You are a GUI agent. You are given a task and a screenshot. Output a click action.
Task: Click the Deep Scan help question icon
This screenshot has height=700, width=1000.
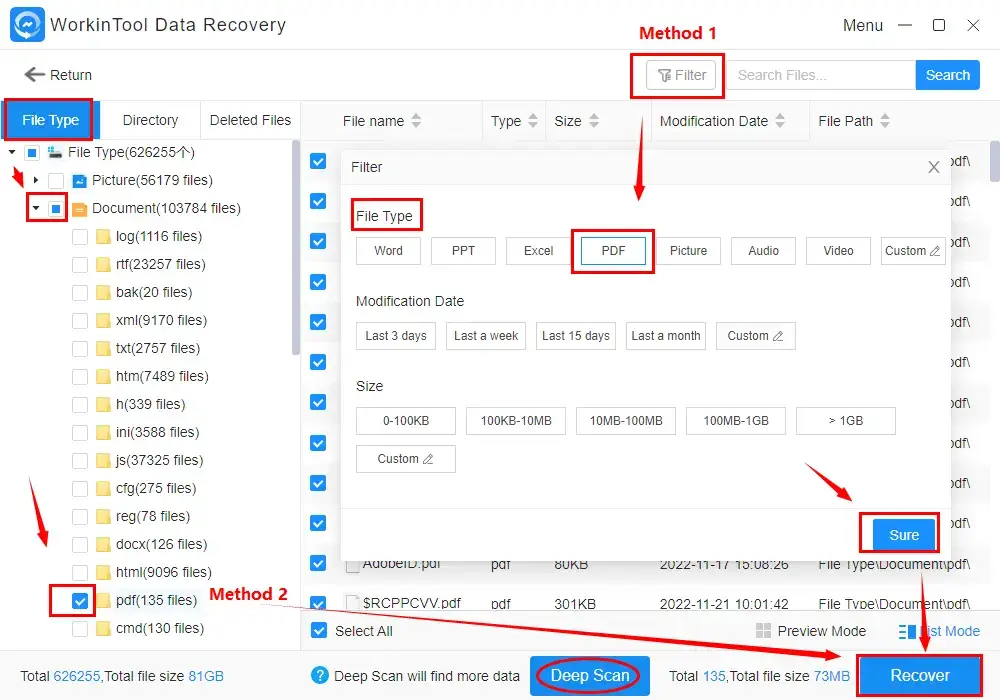pyautogui.click(x=320, y=675)
